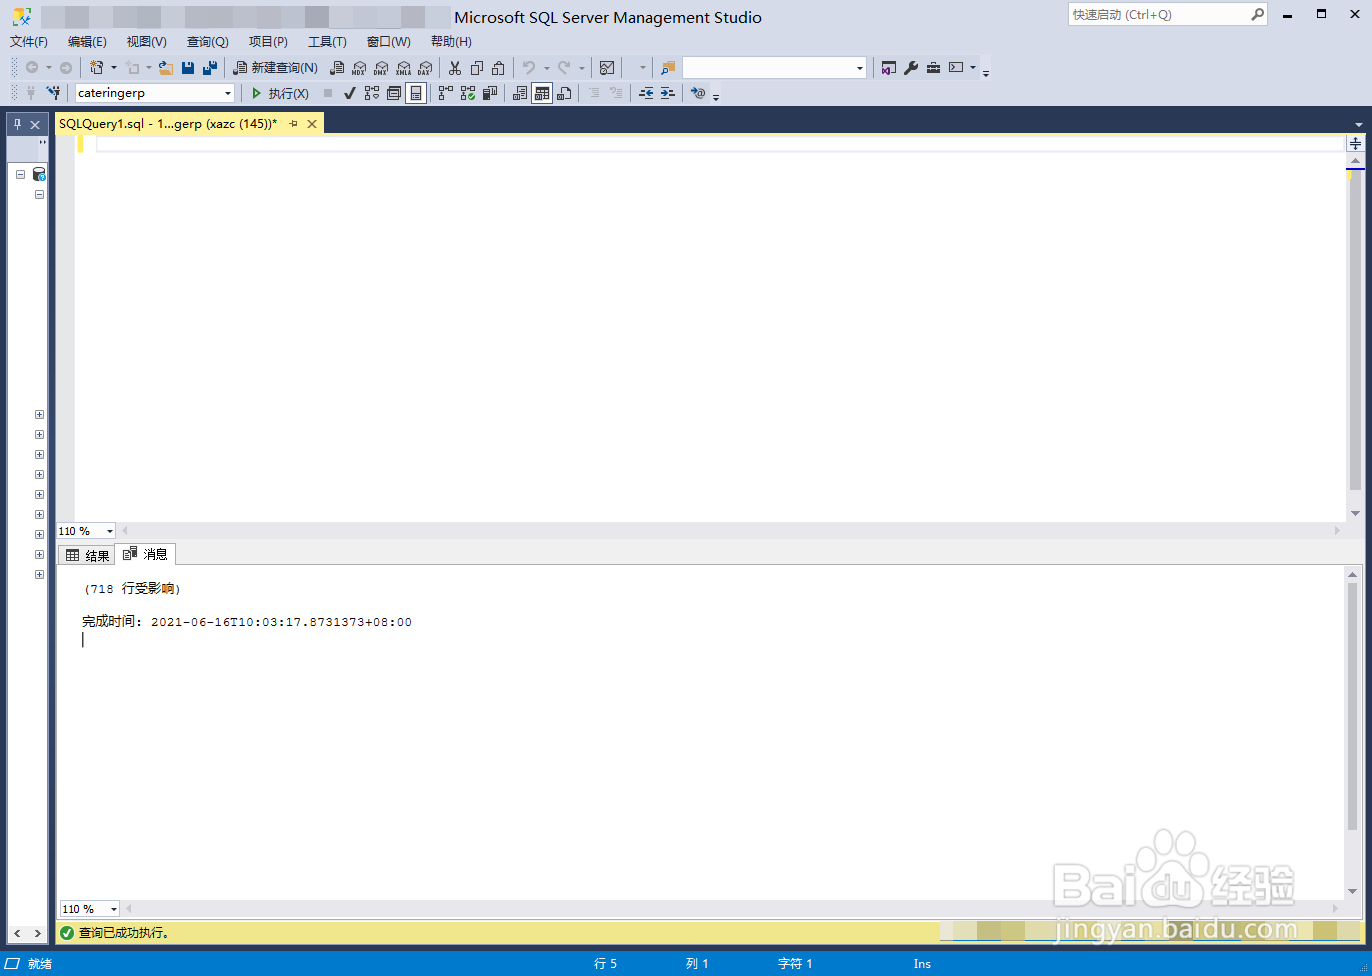Open the 编辑(E) menu
The image size is (1372, 976).
pyautogui.click(x=87, y=41)
